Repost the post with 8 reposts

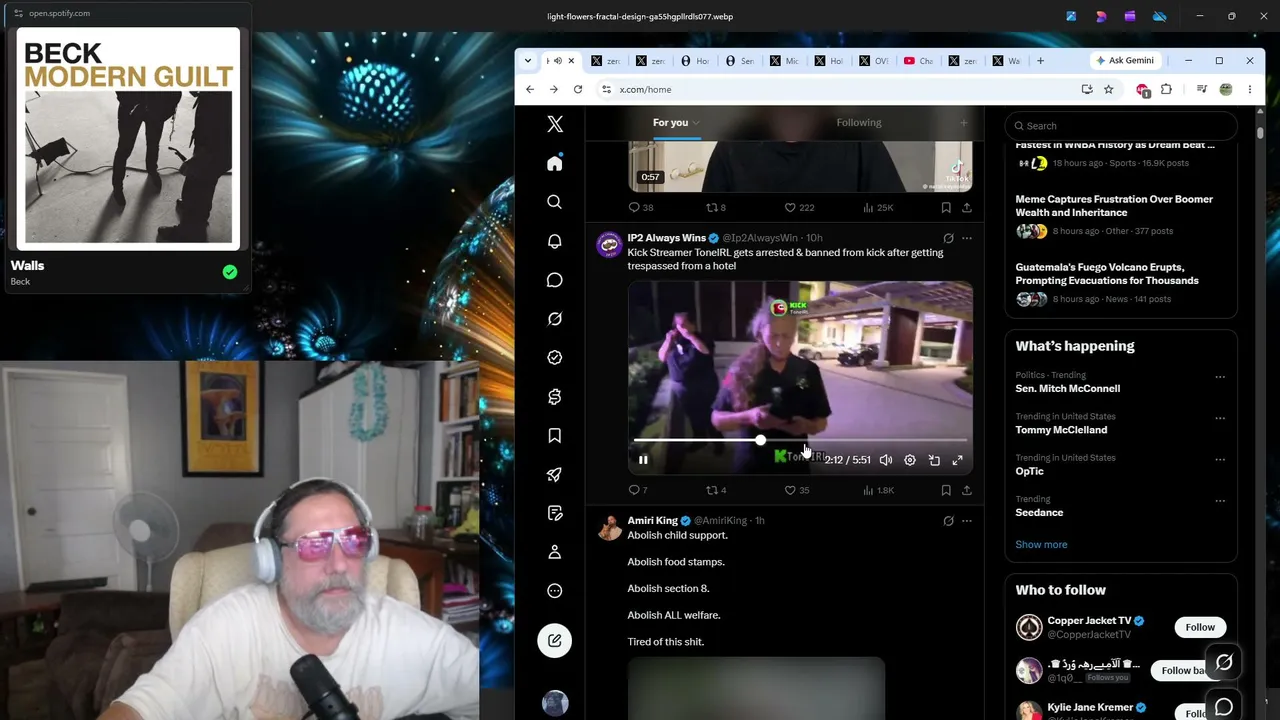(x=716, y=207)
